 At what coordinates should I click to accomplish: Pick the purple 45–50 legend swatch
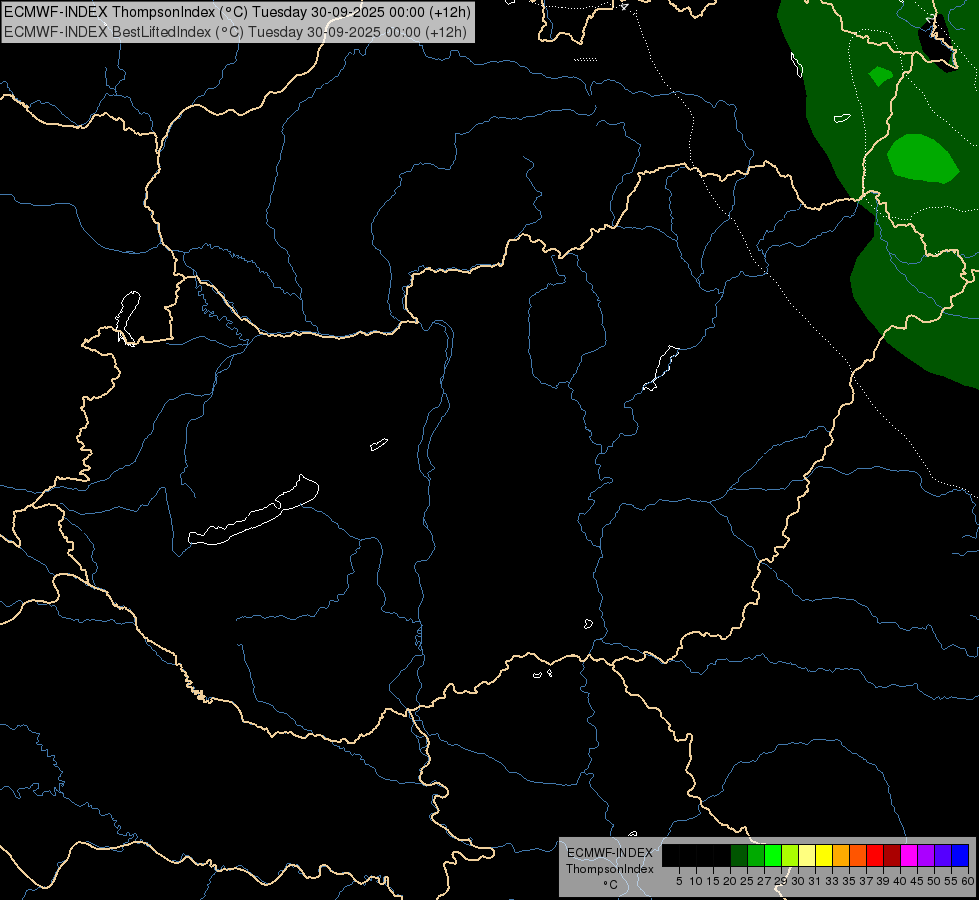pyautogui.click(x=926, y=855)
